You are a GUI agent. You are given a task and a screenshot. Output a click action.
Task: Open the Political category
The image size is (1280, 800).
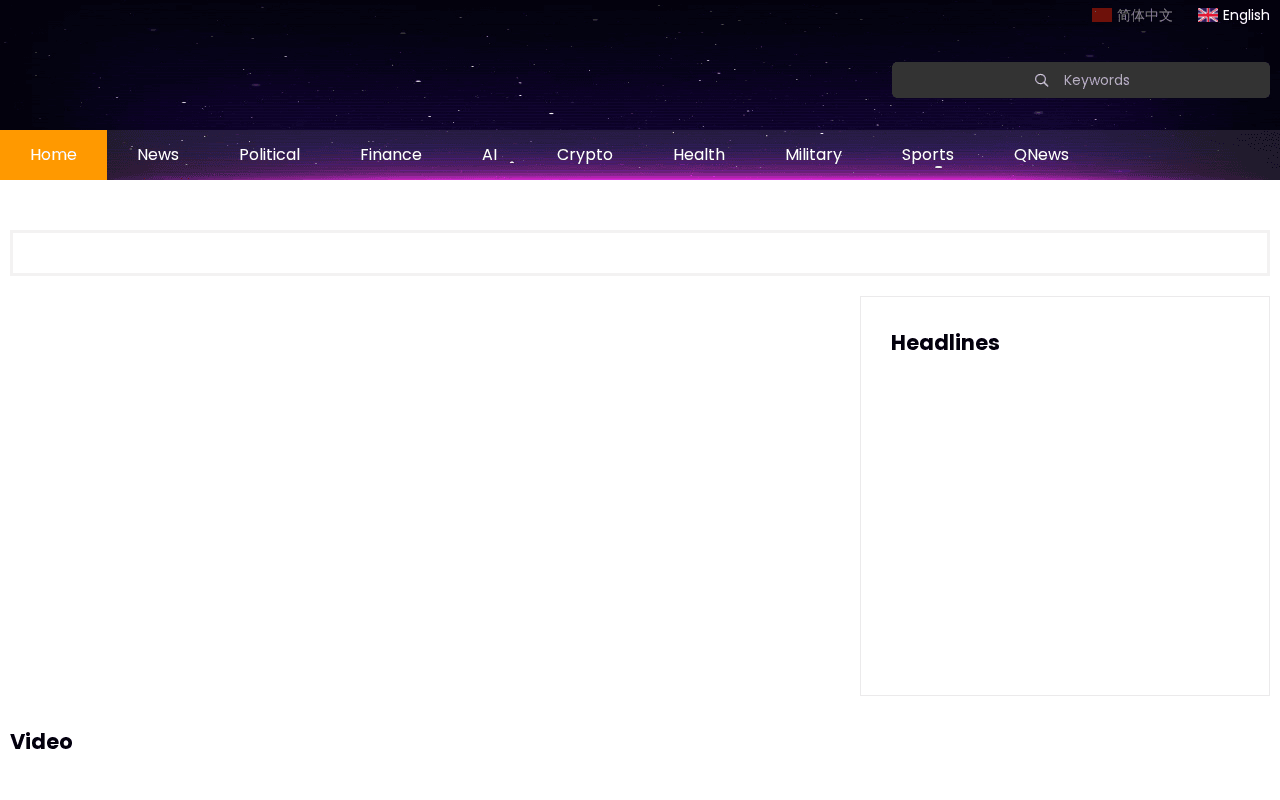click(269, 155)
